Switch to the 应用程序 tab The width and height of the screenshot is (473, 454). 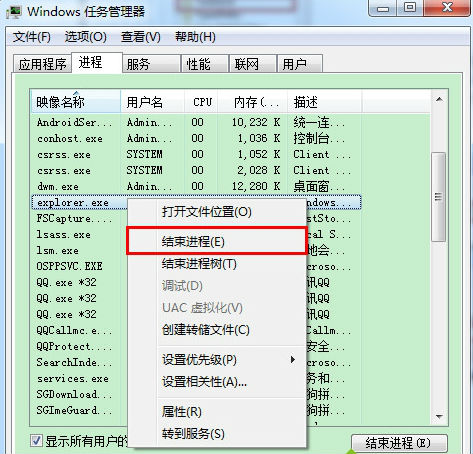click(x=42, y=64)
